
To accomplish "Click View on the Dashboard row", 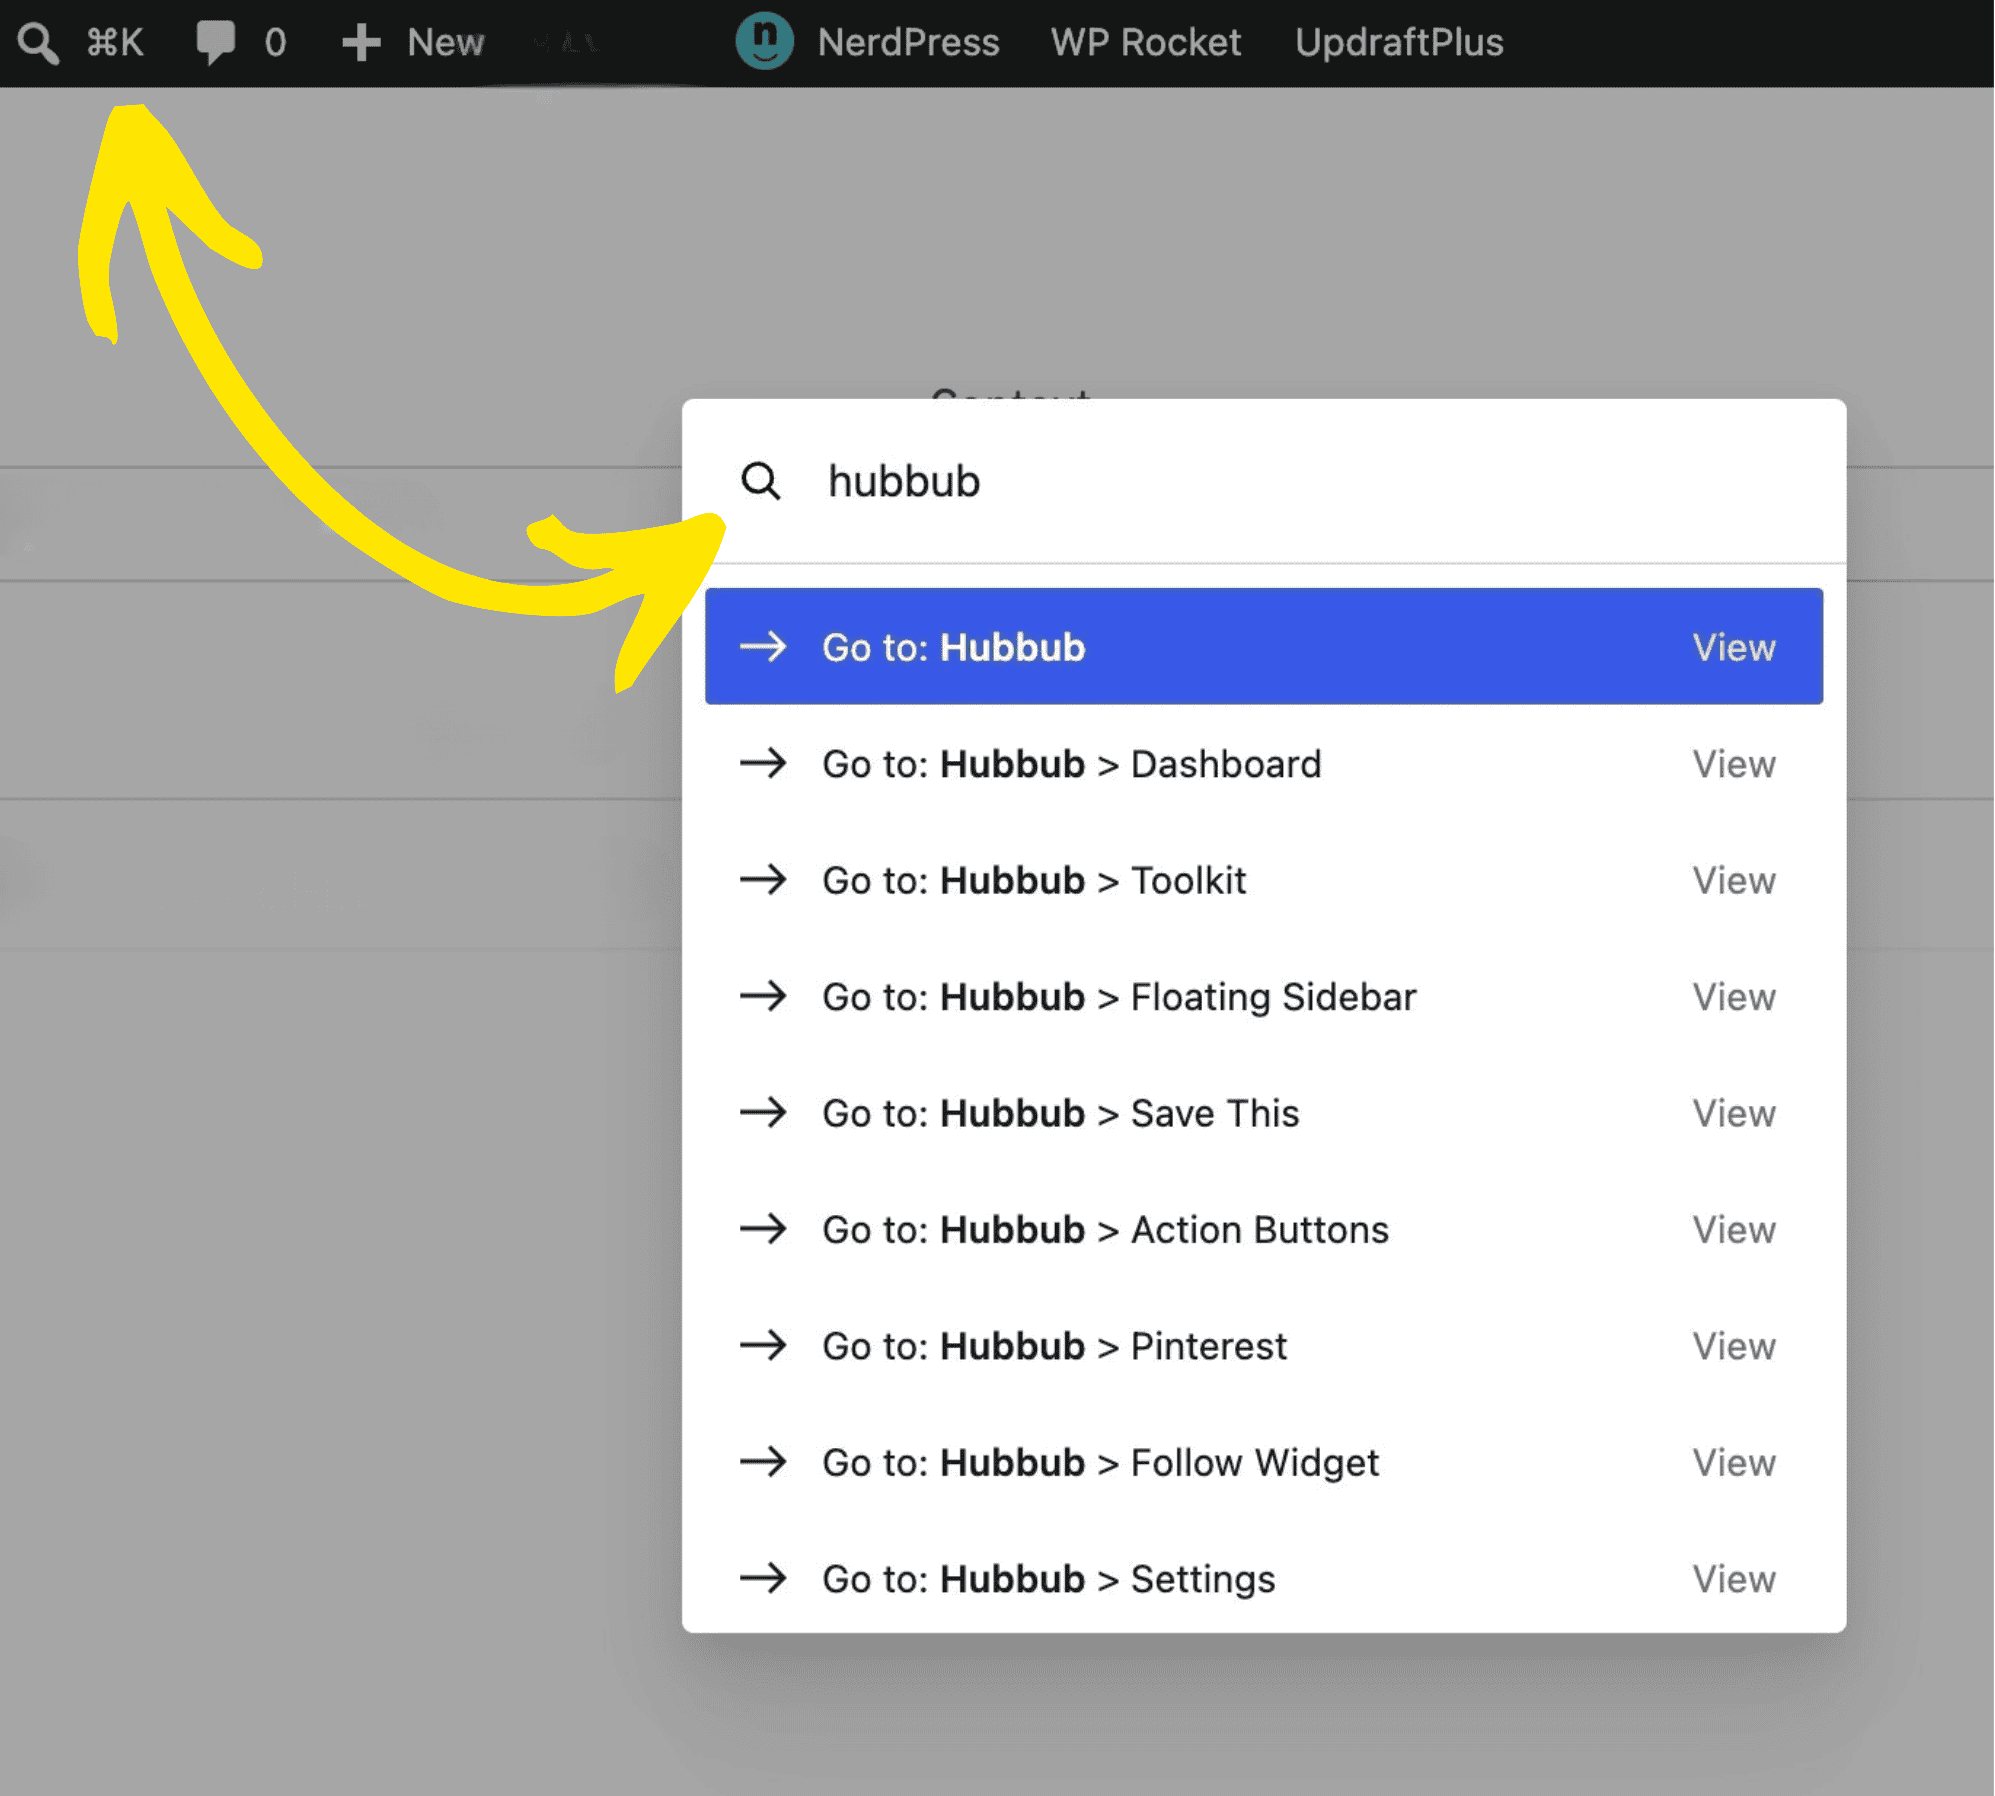I will click(x=1734, y=765).
